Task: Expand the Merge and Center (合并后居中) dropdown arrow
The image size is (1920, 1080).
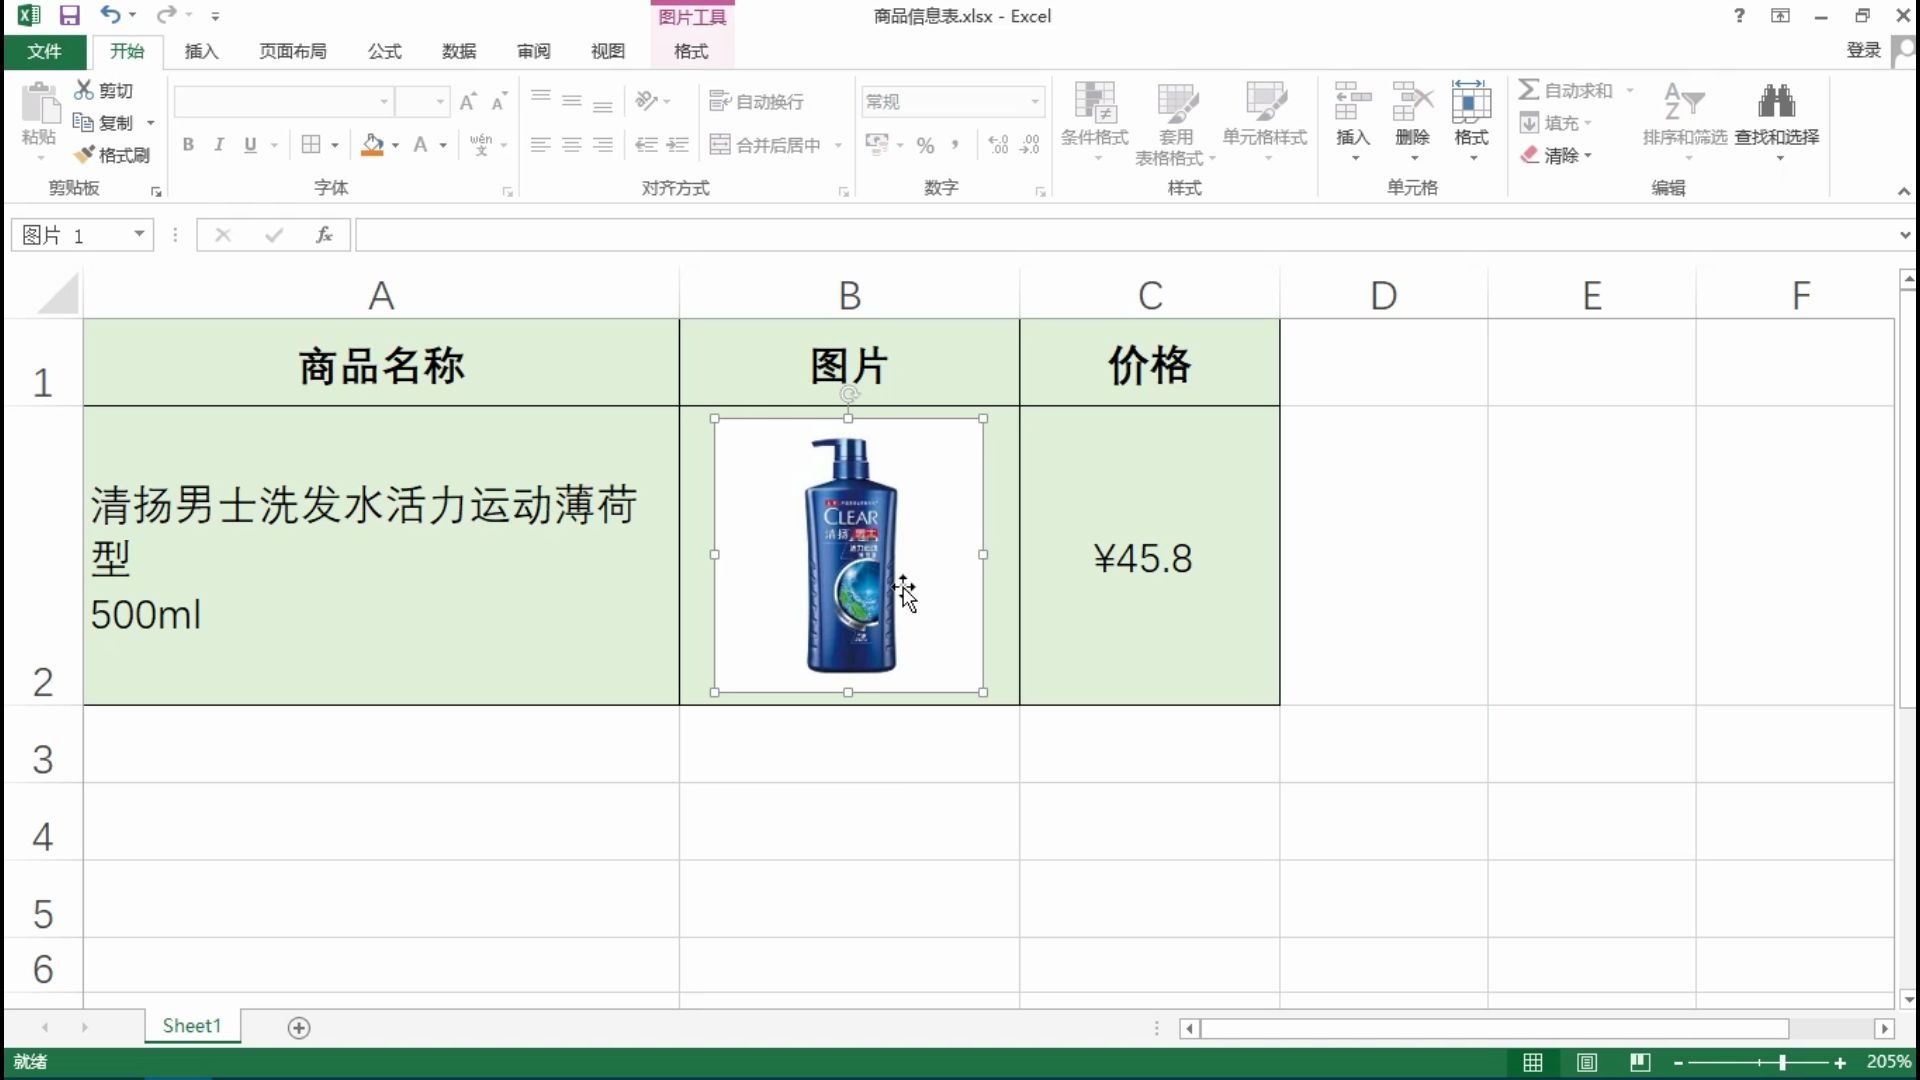Action: click(838, 146)
